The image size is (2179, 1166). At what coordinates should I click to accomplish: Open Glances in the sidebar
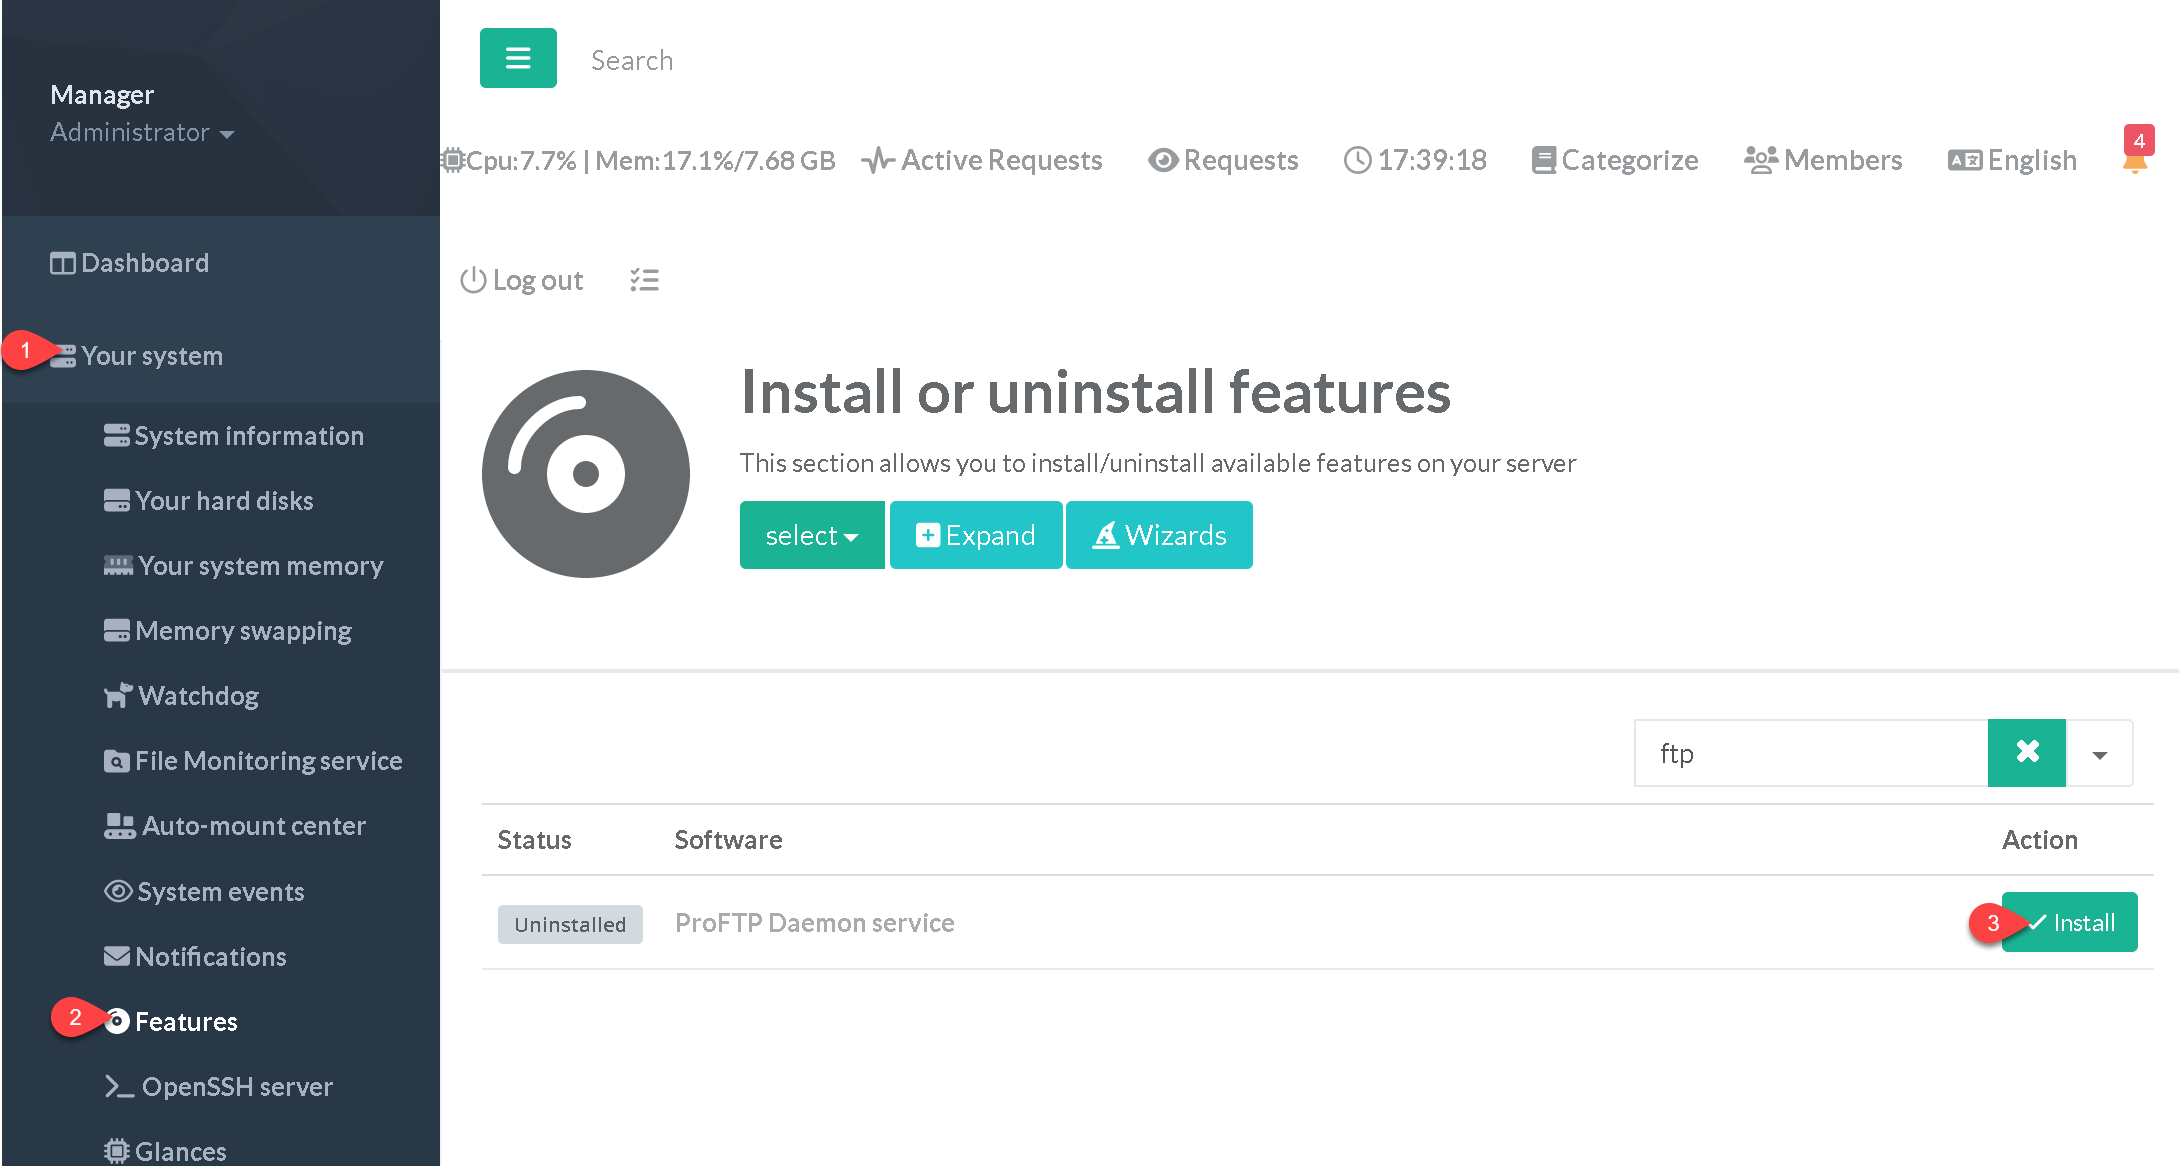179,1151
